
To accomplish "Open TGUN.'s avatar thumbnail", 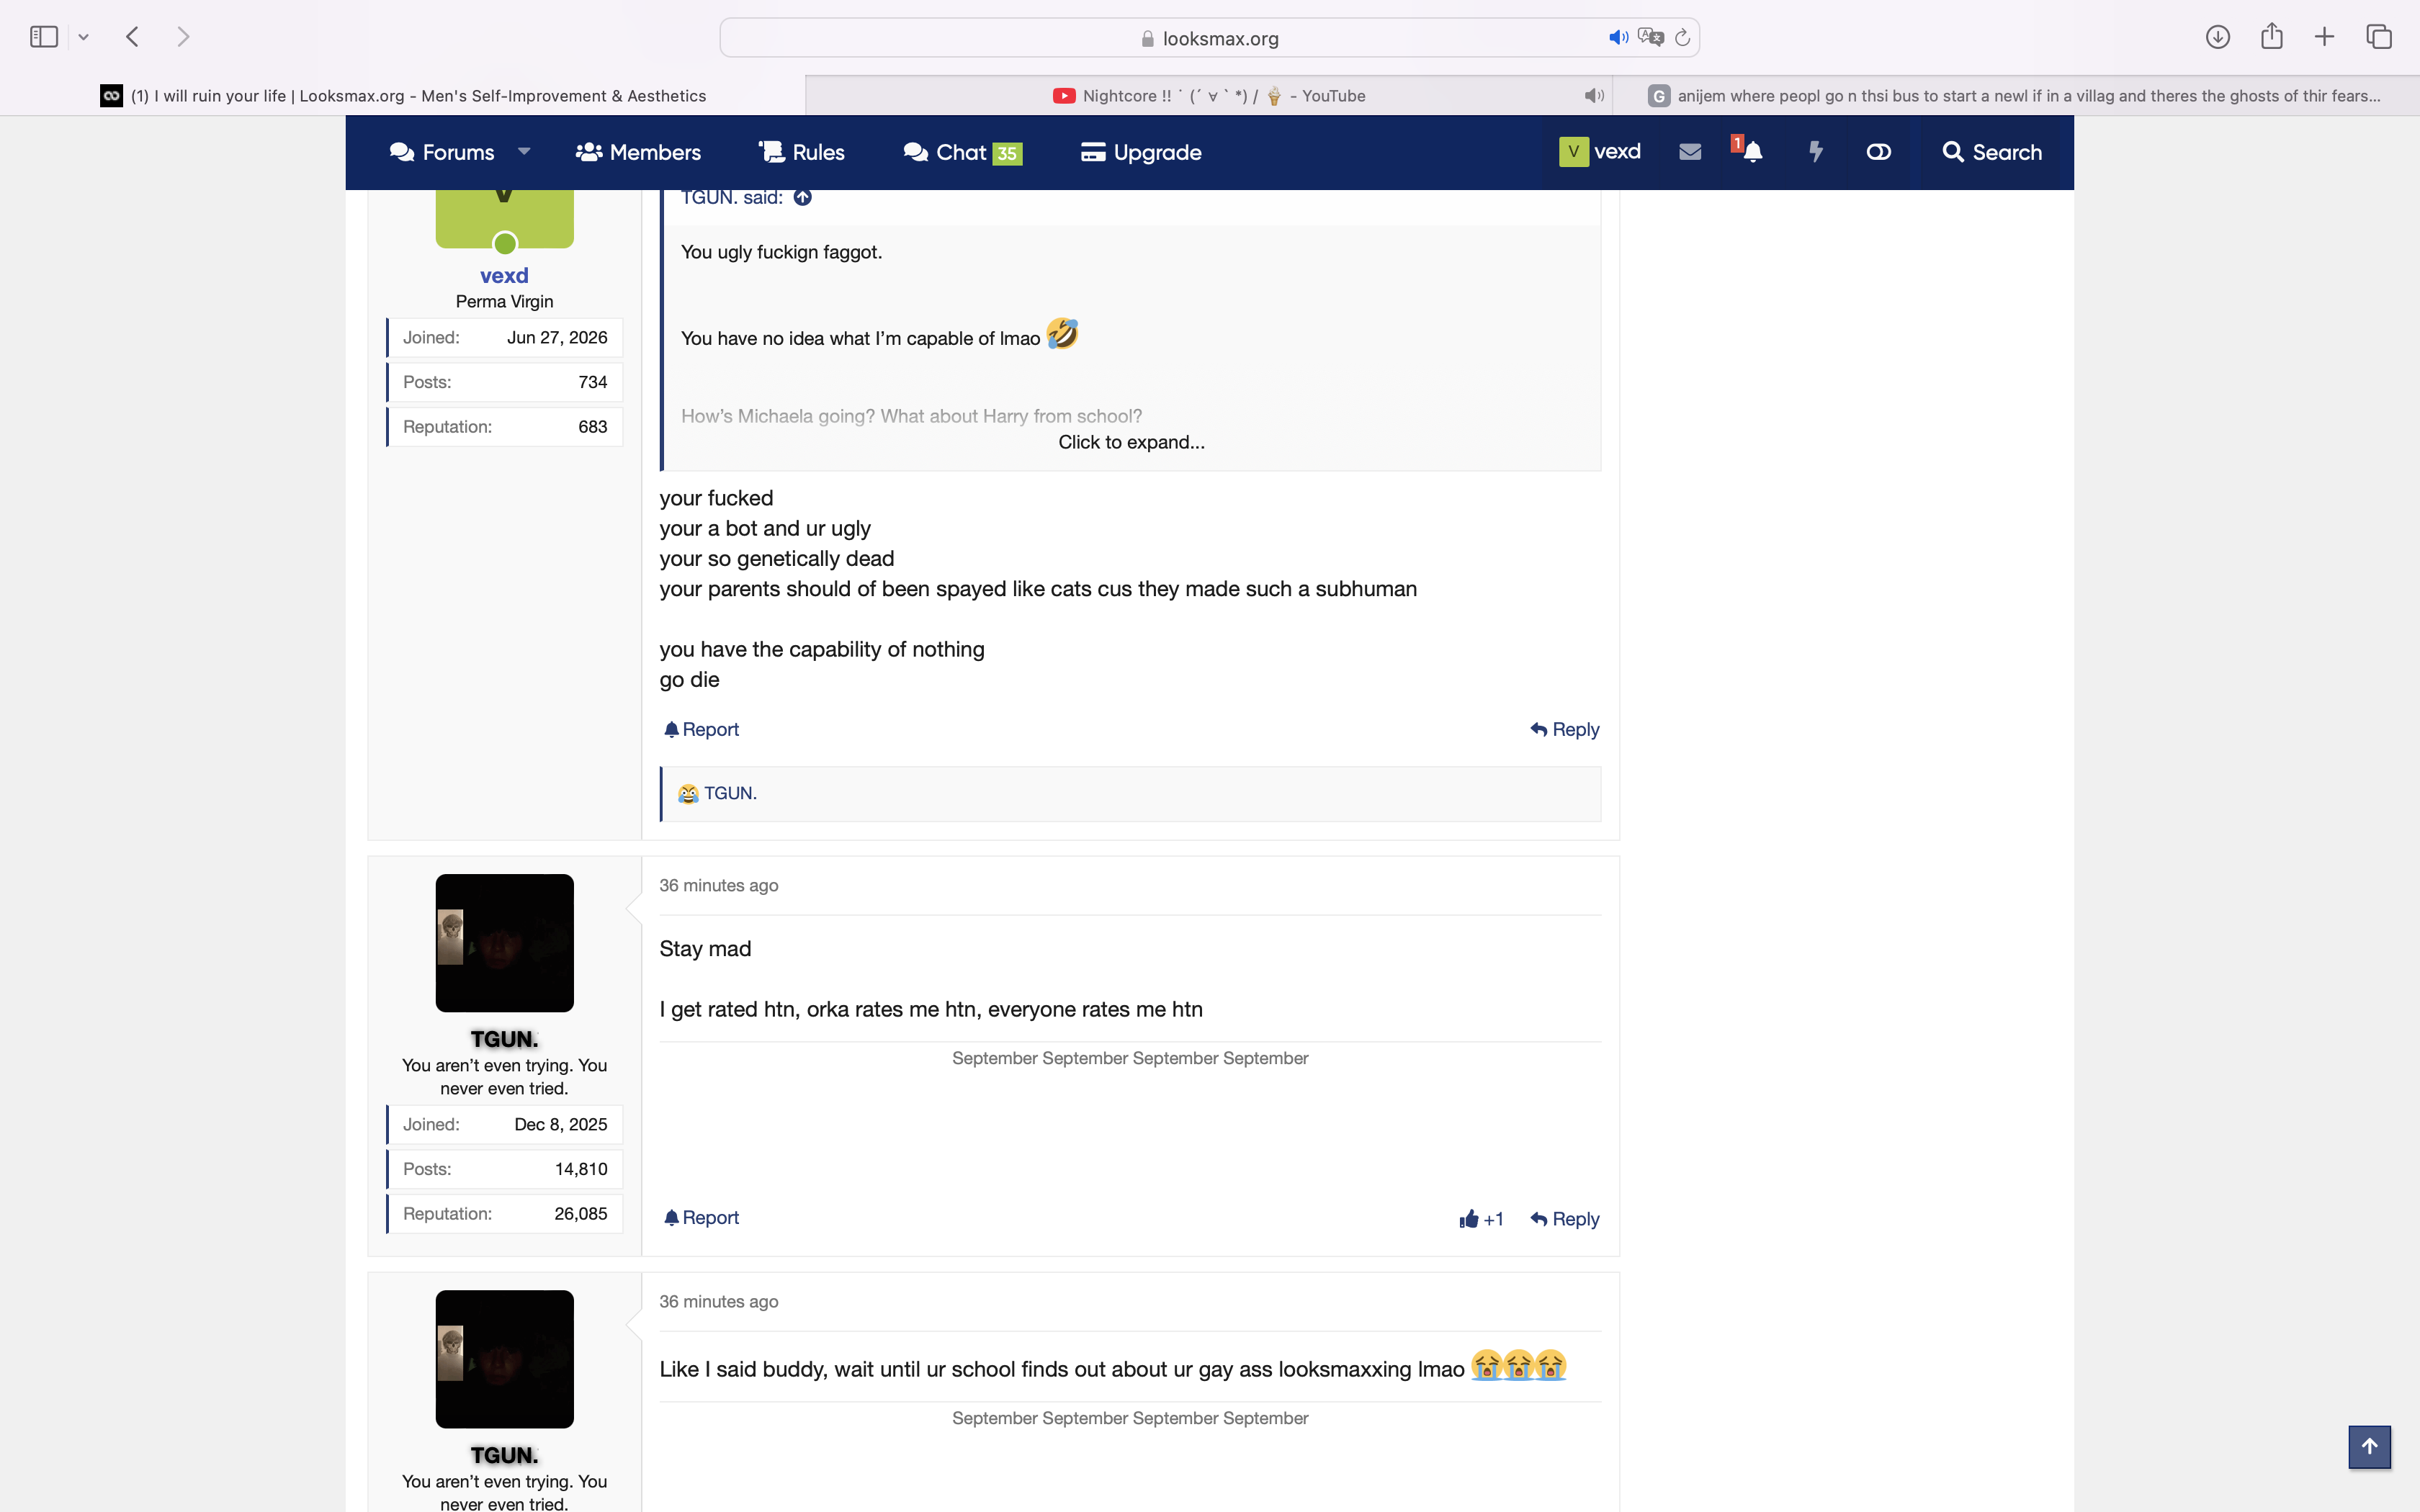I will click(504, 943).
